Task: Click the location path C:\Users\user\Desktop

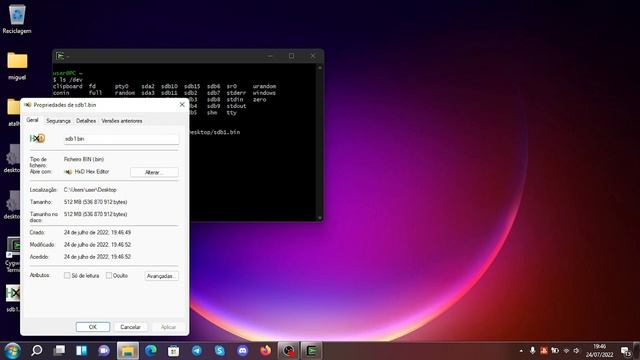Action: 90,190
